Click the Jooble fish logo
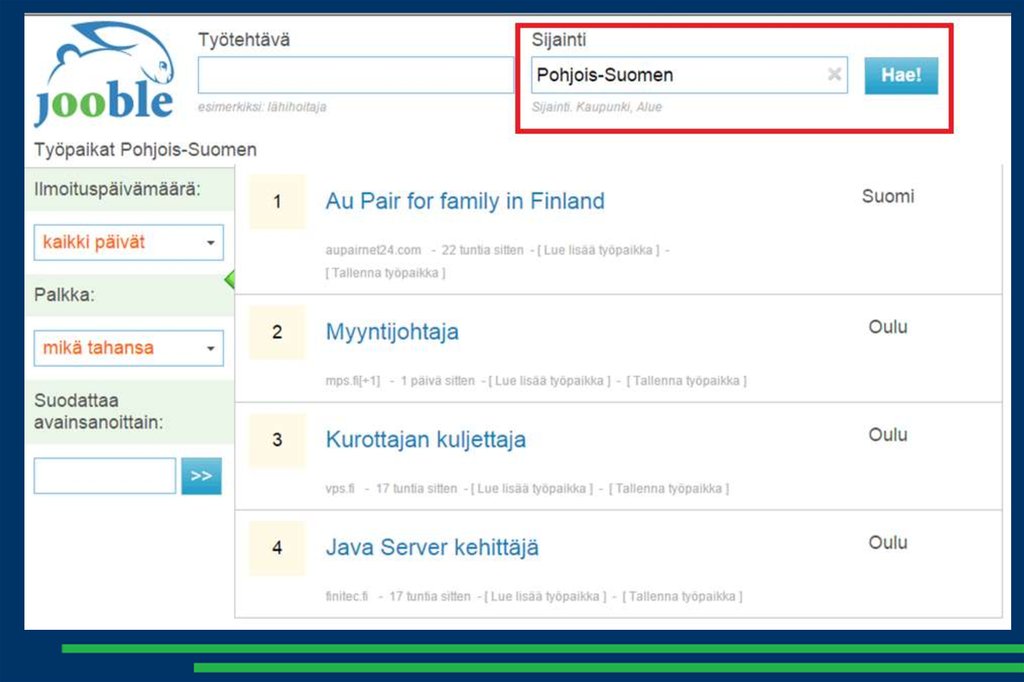 click(103, 74)
